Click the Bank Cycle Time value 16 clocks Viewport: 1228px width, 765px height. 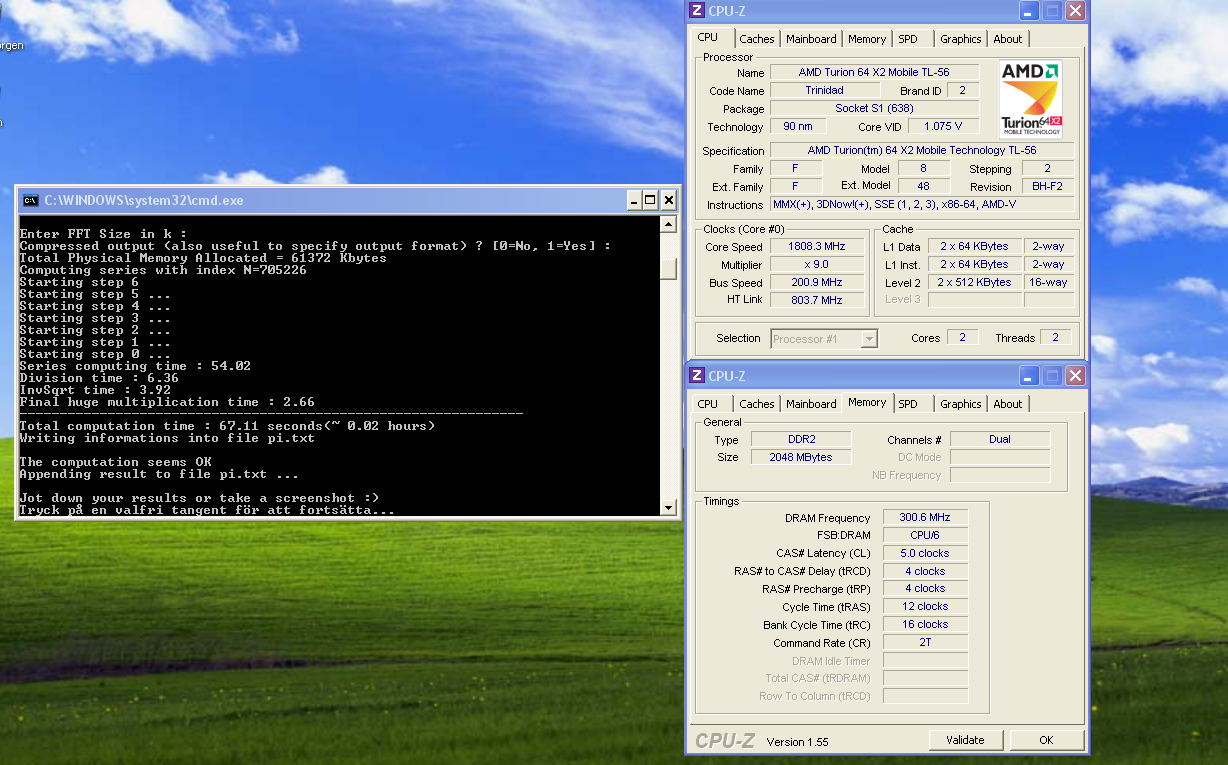(925, 625)
